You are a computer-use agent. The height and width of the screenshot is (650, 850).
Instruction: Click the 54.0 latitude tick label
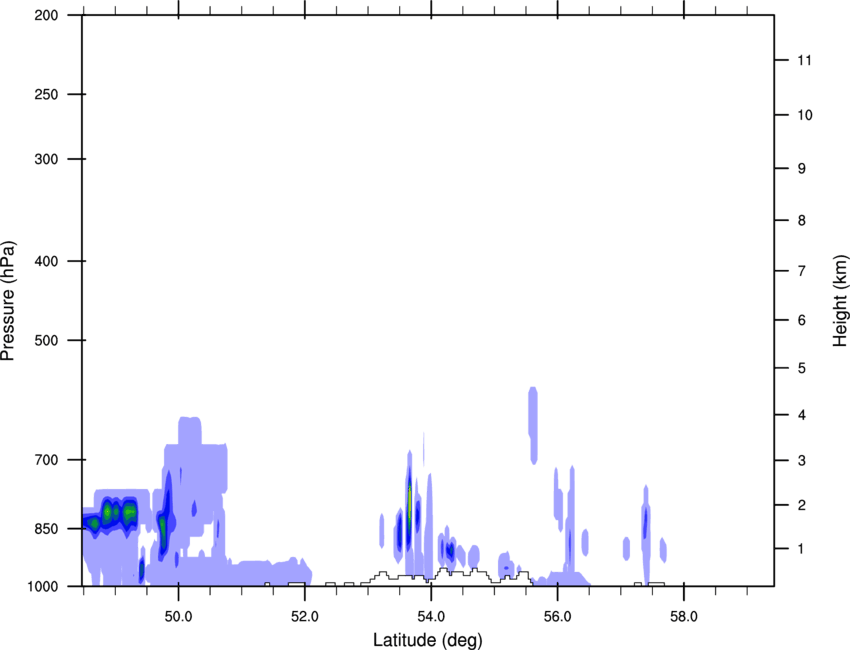pyautogui.click(x=432, y=617)
